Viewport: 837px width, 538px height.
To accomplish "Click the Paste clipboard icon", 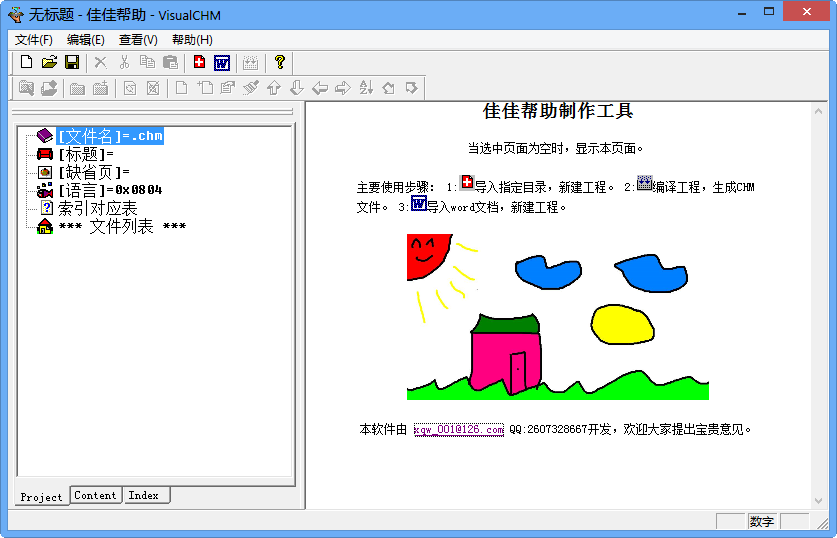I will point(170,62).
